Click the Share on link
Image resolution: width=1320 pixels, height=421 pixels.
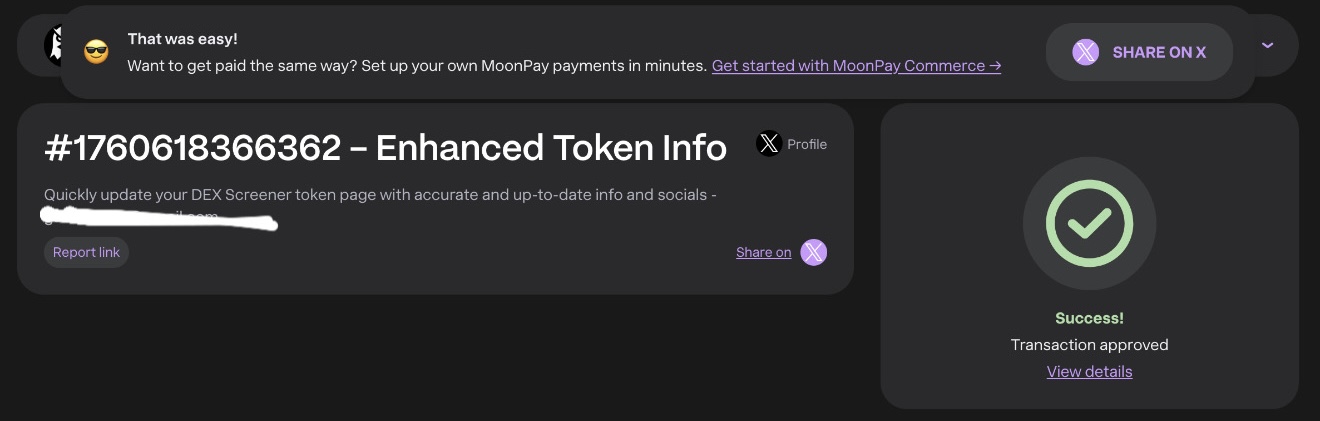tap(763, 253)
